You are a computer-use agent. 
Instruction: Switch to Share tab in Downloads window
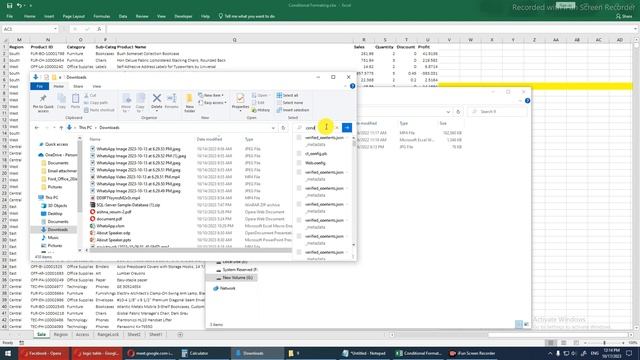pyautogui.click(x=78, y=87)
